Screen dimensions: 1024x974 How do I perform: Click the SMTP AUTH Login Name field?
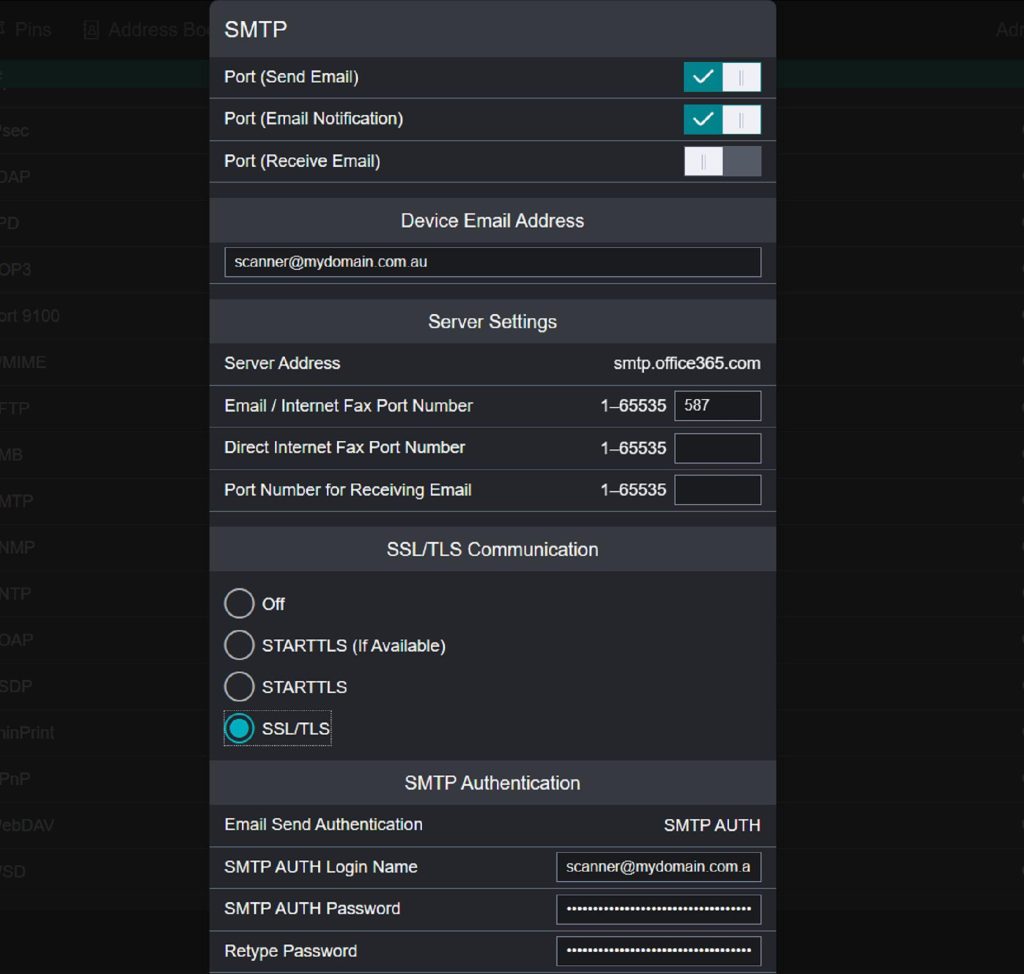tap(658, 867)
